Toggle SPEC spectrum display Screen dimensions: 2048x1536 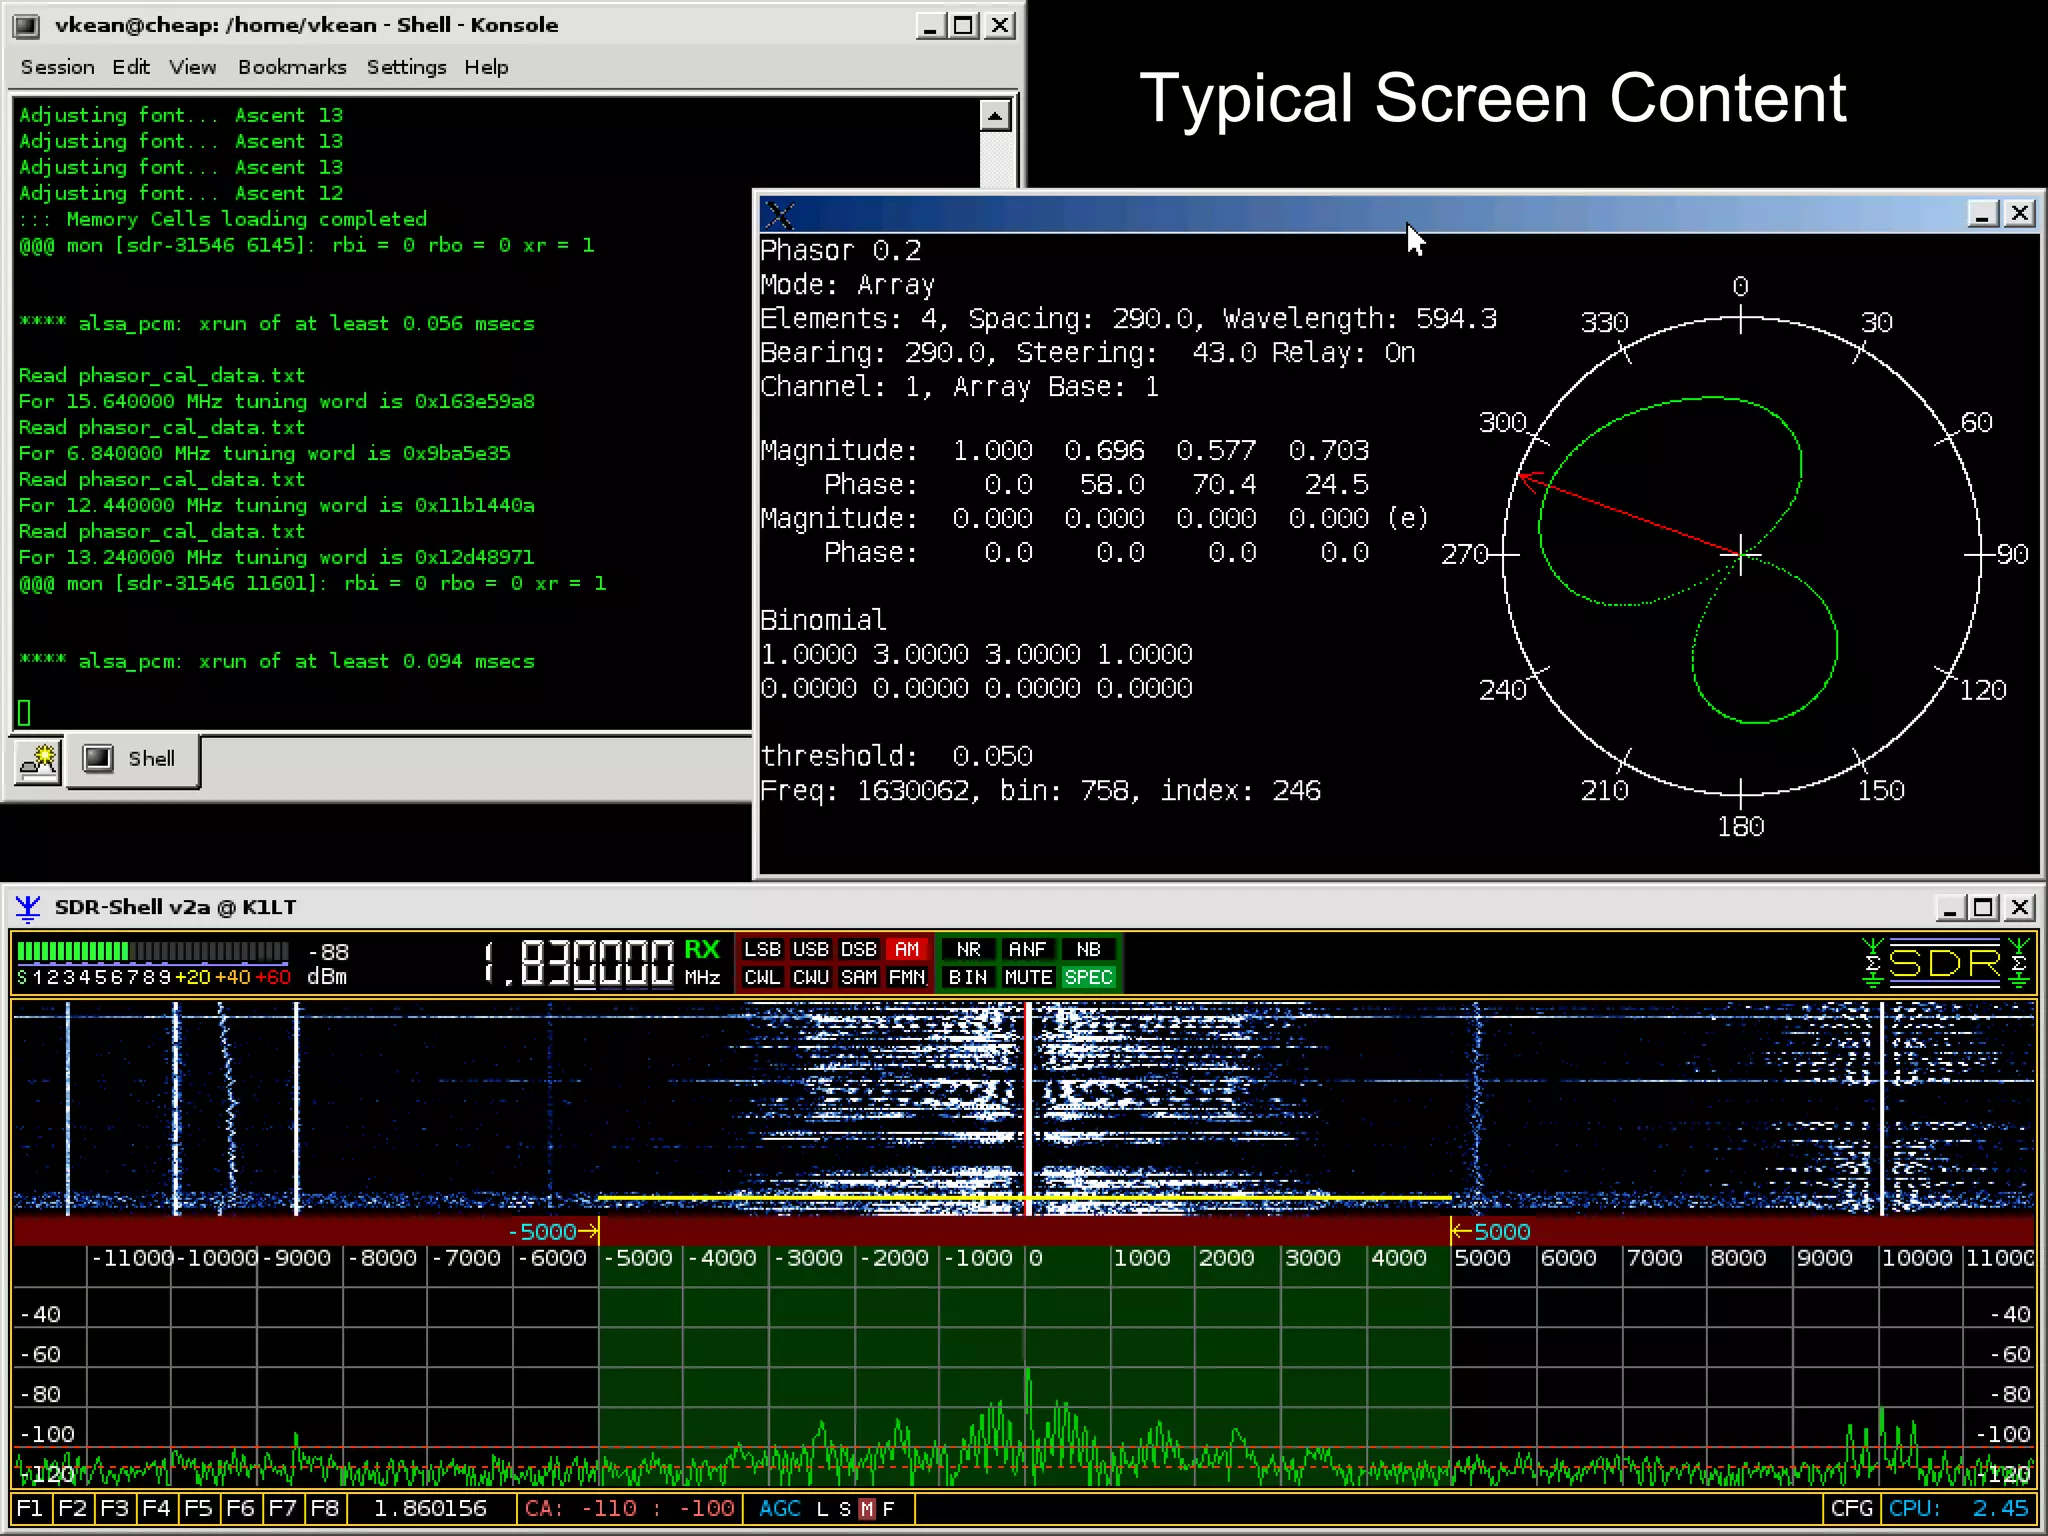(x=1088, y=977)
